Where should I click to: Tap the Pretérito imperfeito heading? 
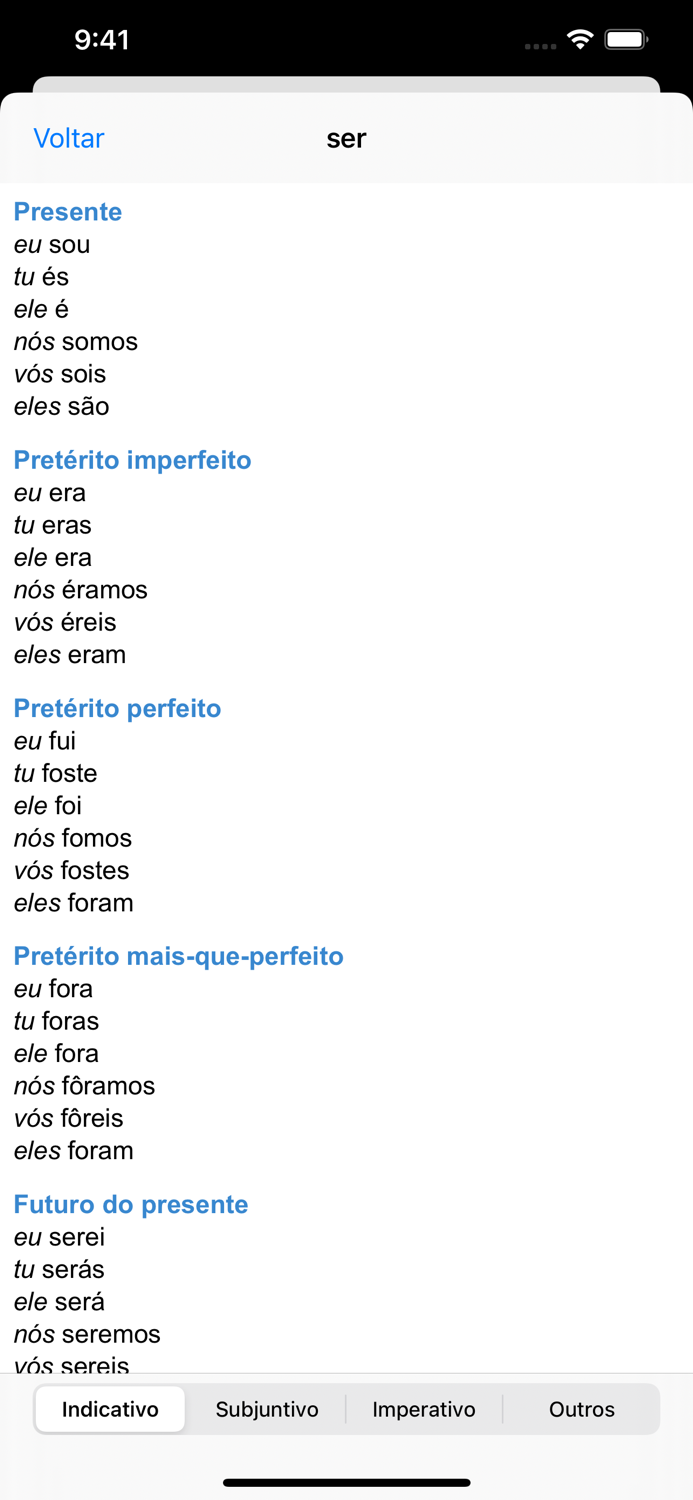[x=132, y=459]
